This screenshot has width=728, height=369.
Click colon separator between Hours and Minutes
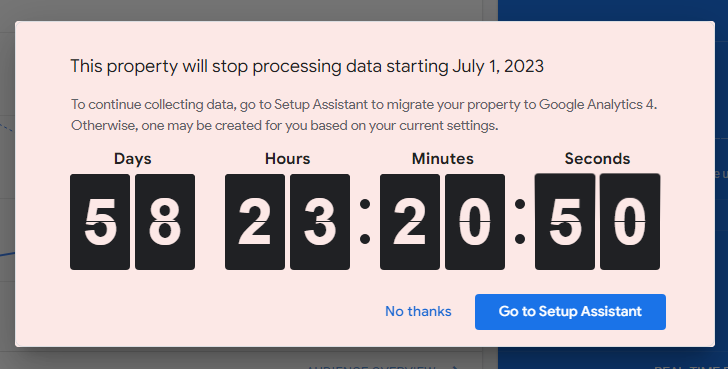[365, 221]
